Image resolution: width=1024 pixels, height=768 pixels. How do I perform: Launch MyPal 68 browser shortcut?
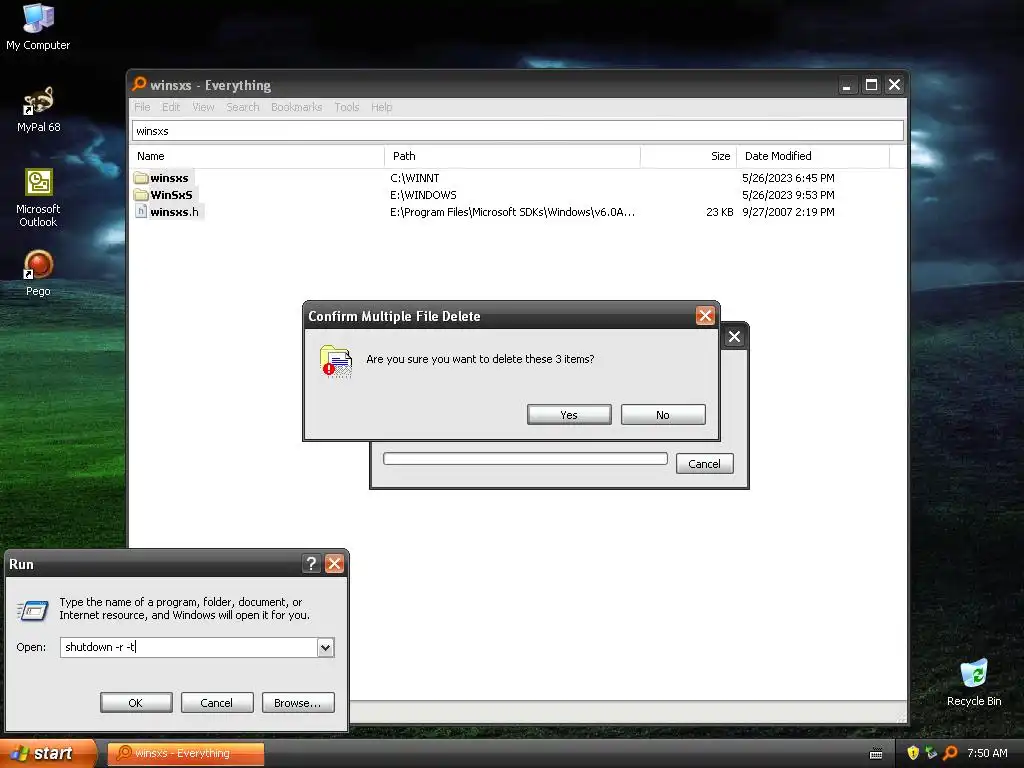click(38, 109)
